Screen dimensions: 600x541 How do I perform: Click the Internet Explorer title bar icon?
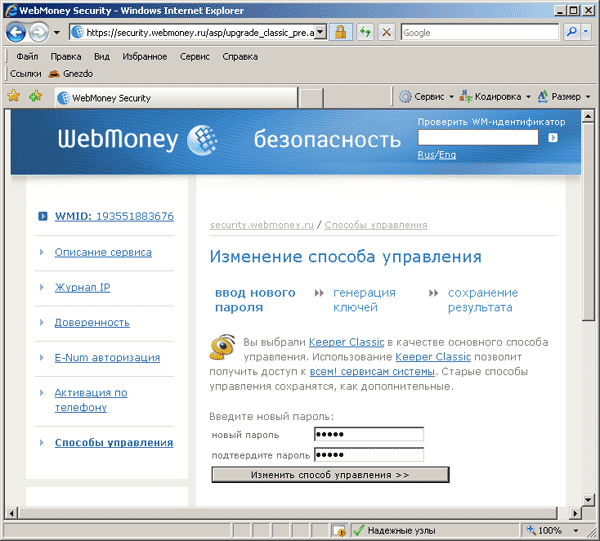click(x=11, y=10)
